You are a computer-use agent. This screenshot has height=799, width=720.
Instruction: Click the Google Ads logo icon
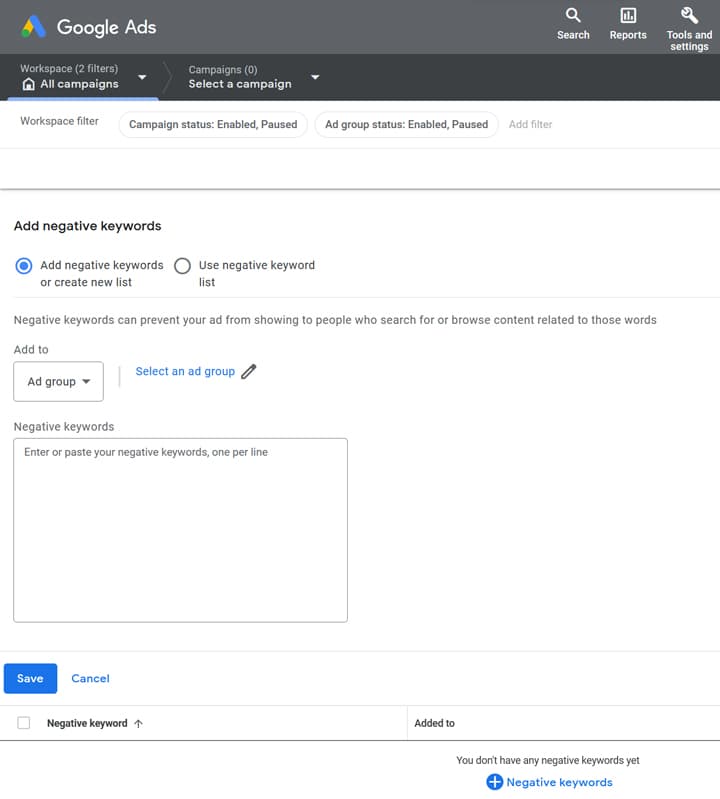(33, 26)
